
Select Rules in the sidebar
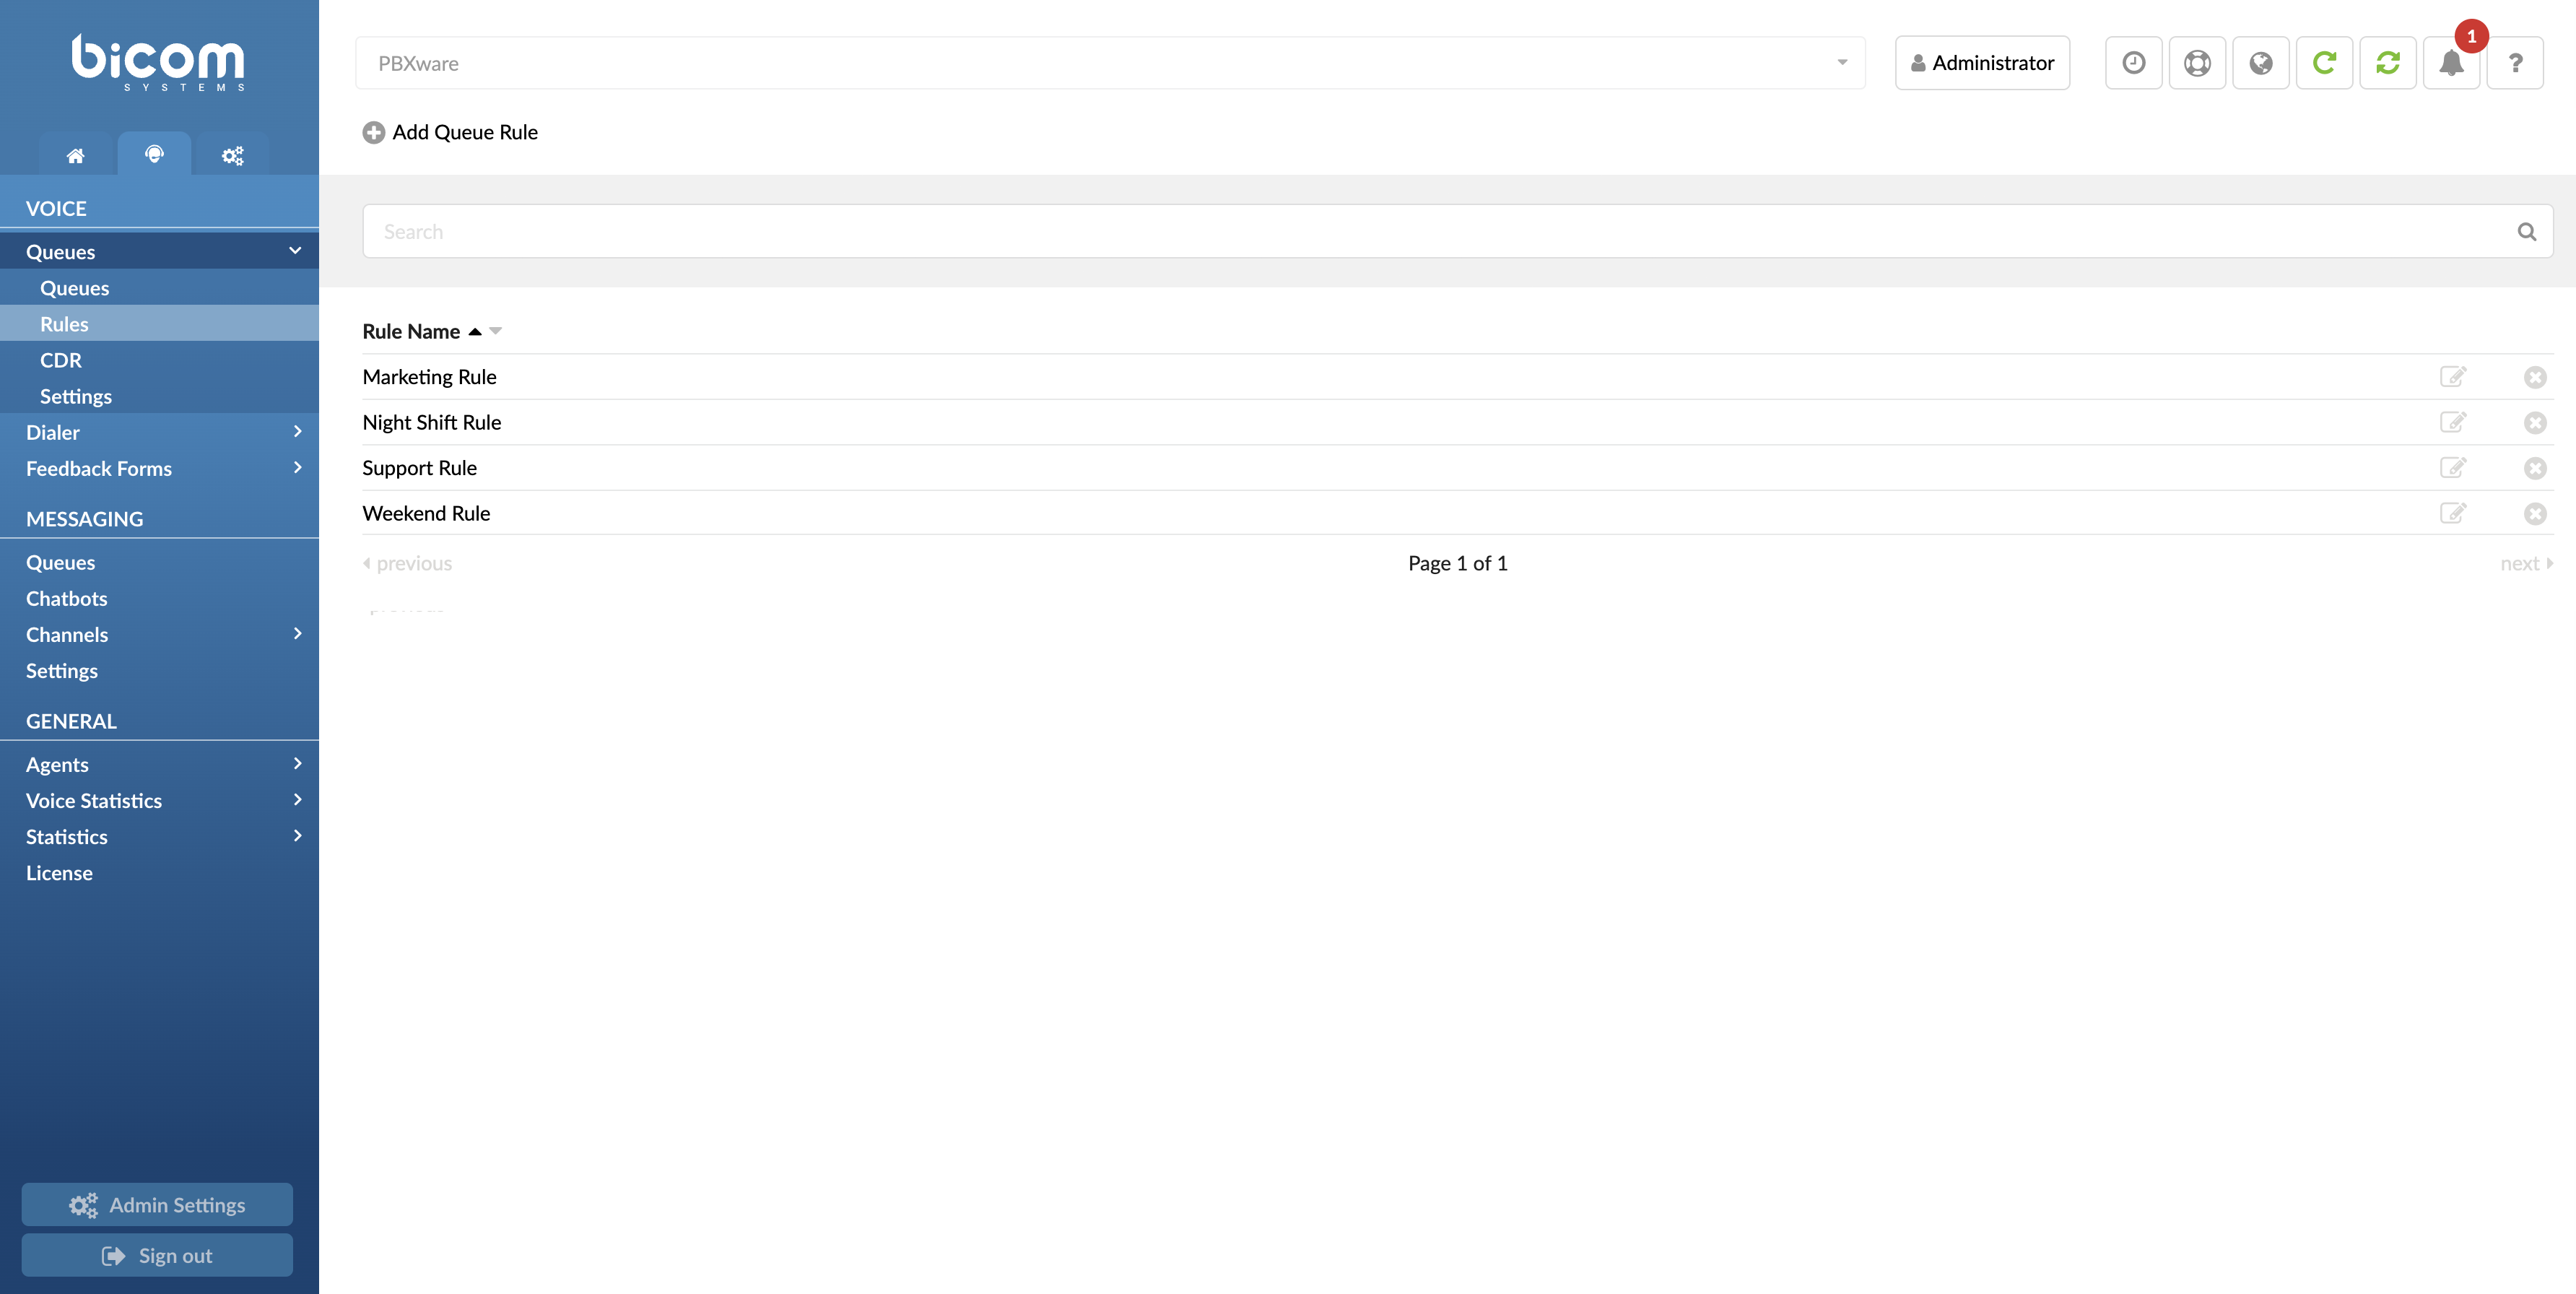(x=159, y=324)
